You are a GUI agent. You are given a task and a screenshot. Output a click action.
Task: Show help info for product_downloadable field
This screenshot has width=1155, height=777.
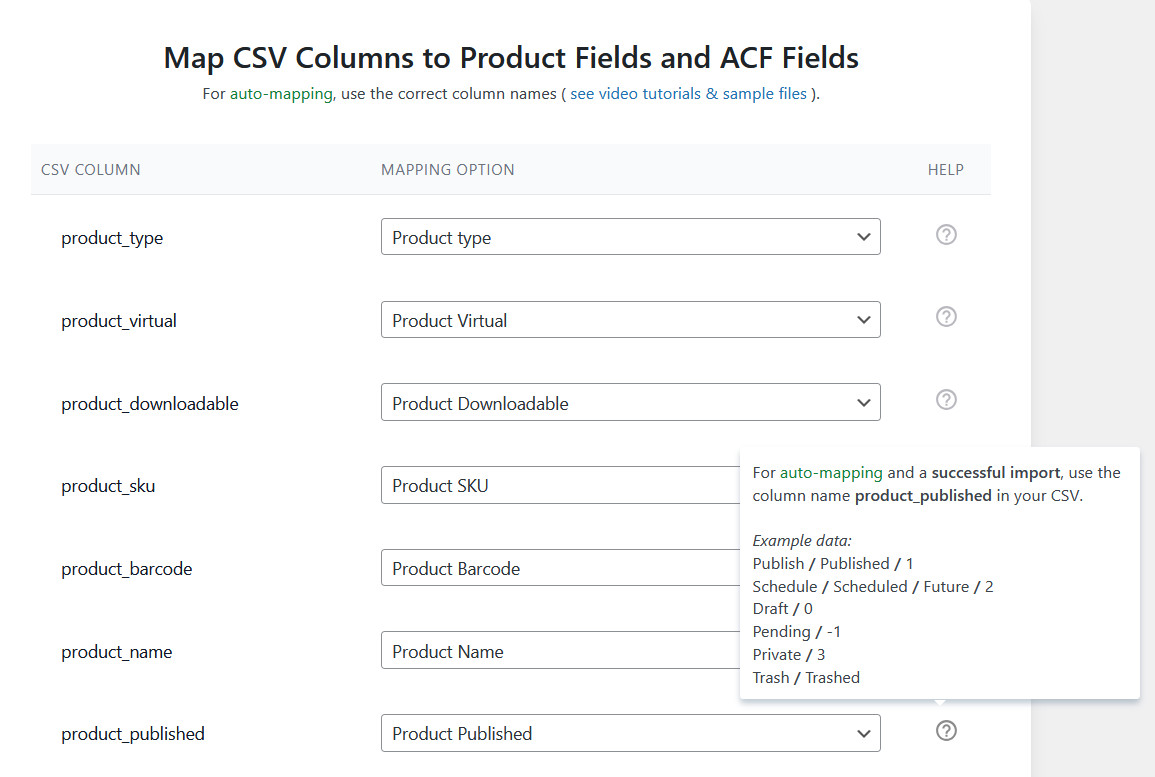point(946,399)
